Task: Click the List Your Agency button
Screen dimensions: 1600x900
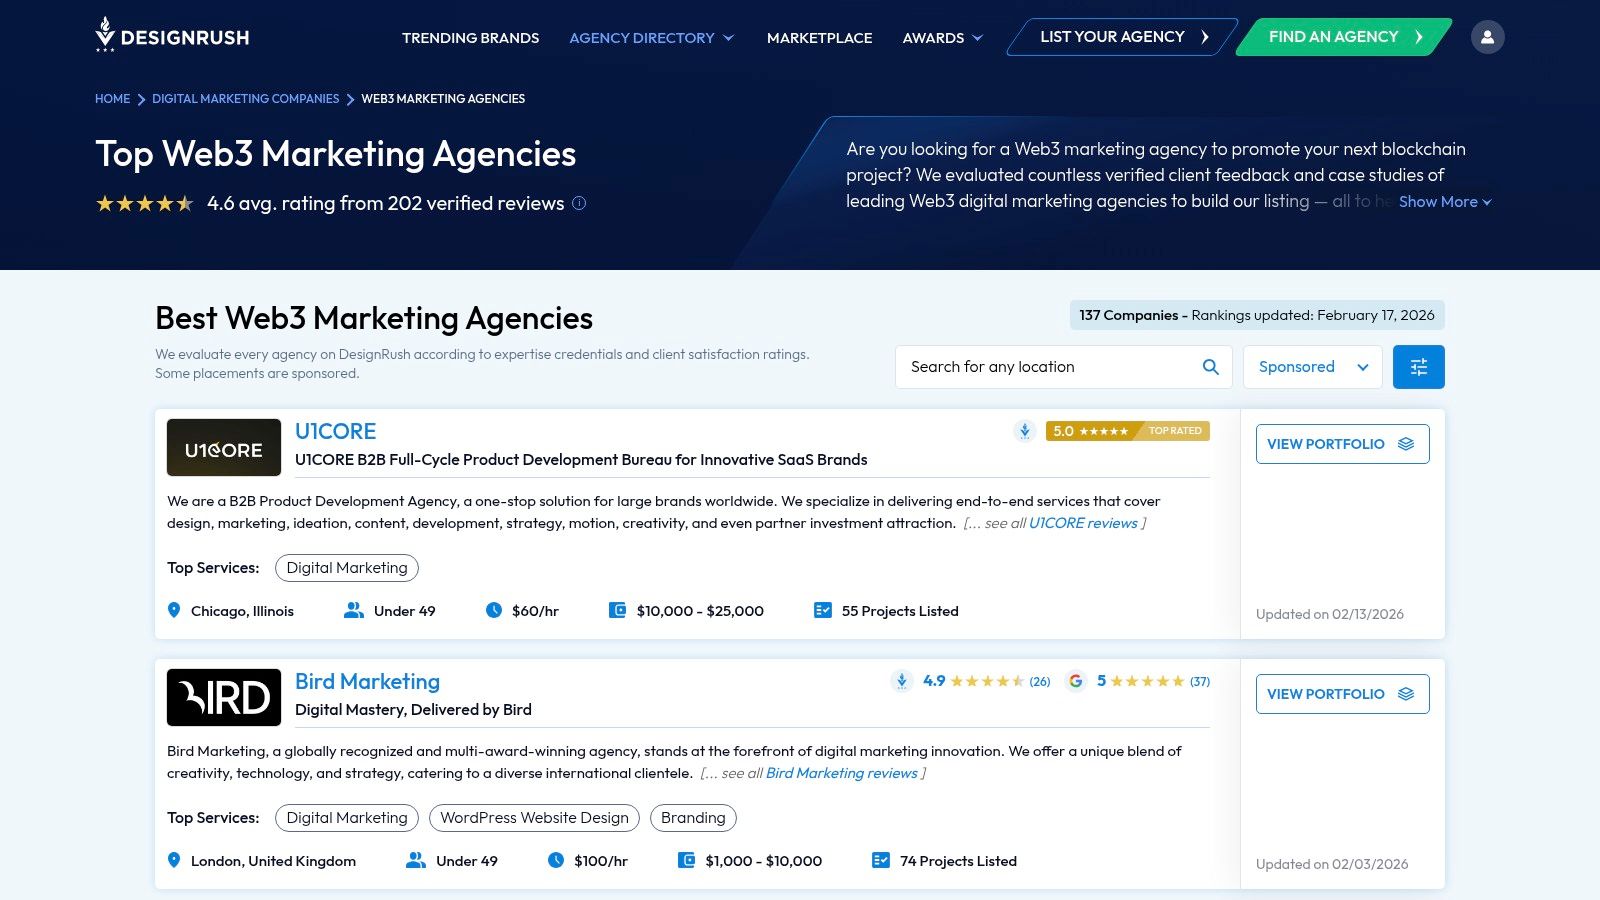Action: 1123,37
